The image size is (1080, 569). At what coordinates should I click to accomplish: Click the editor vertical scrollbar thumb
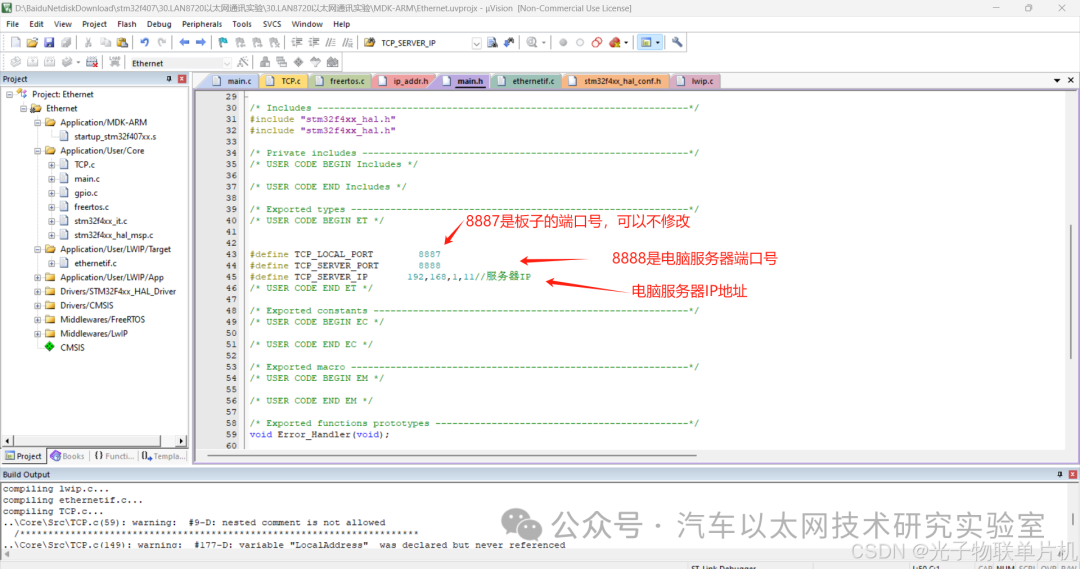click(x=1071, y=291)
